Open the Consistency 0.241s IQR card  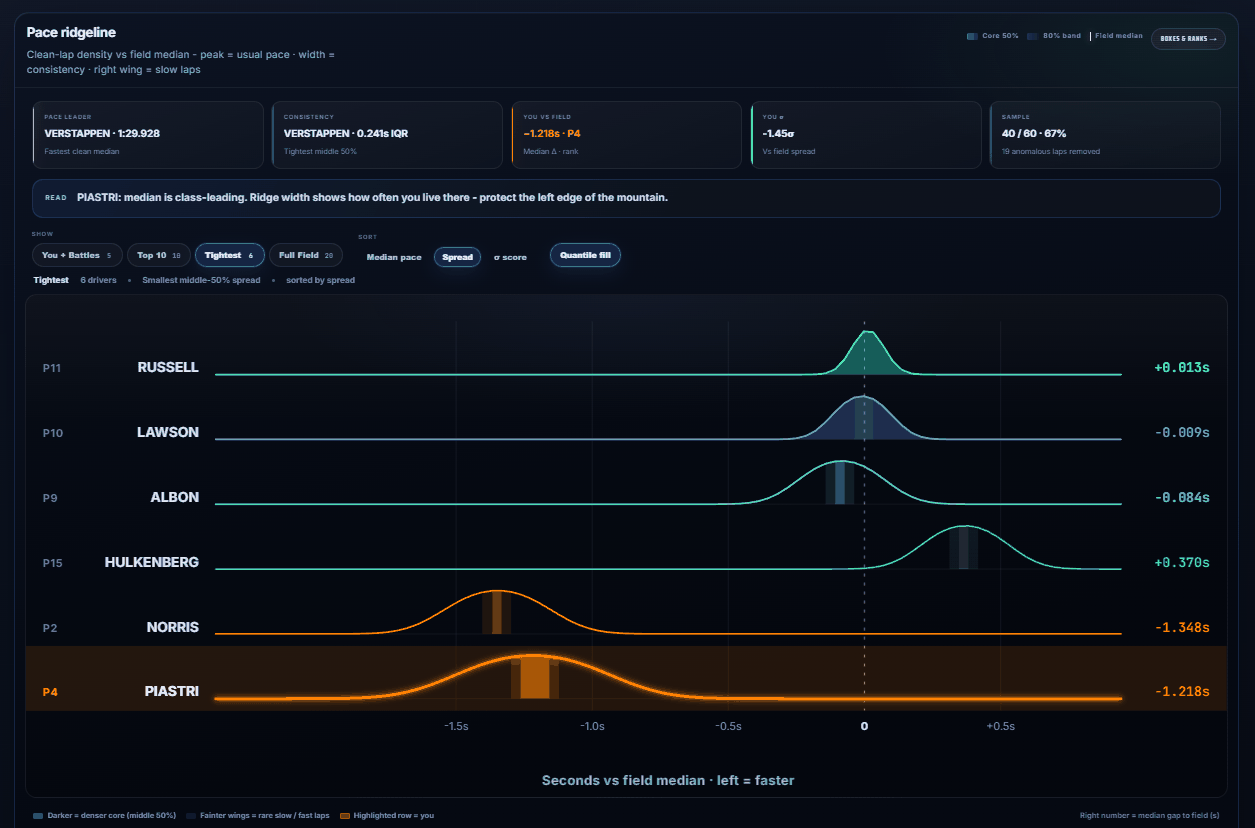(387, 134)
